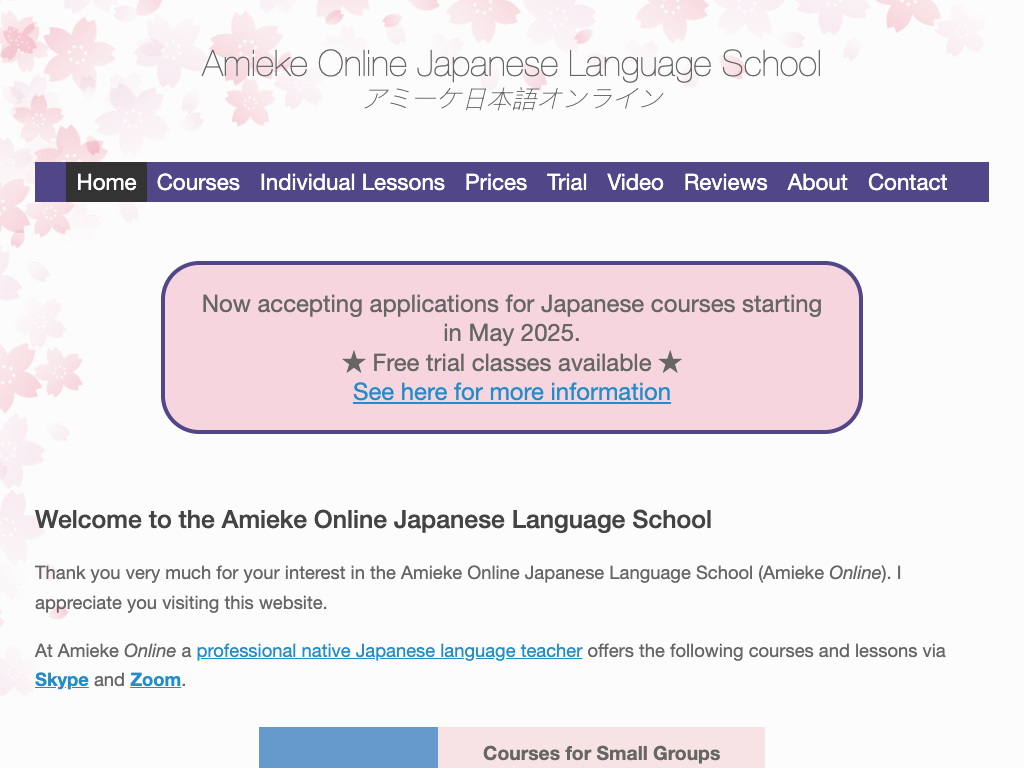Viewport: 1024px width, 768px height.
Task: Click the Zoom link
Action: (155, 680)
